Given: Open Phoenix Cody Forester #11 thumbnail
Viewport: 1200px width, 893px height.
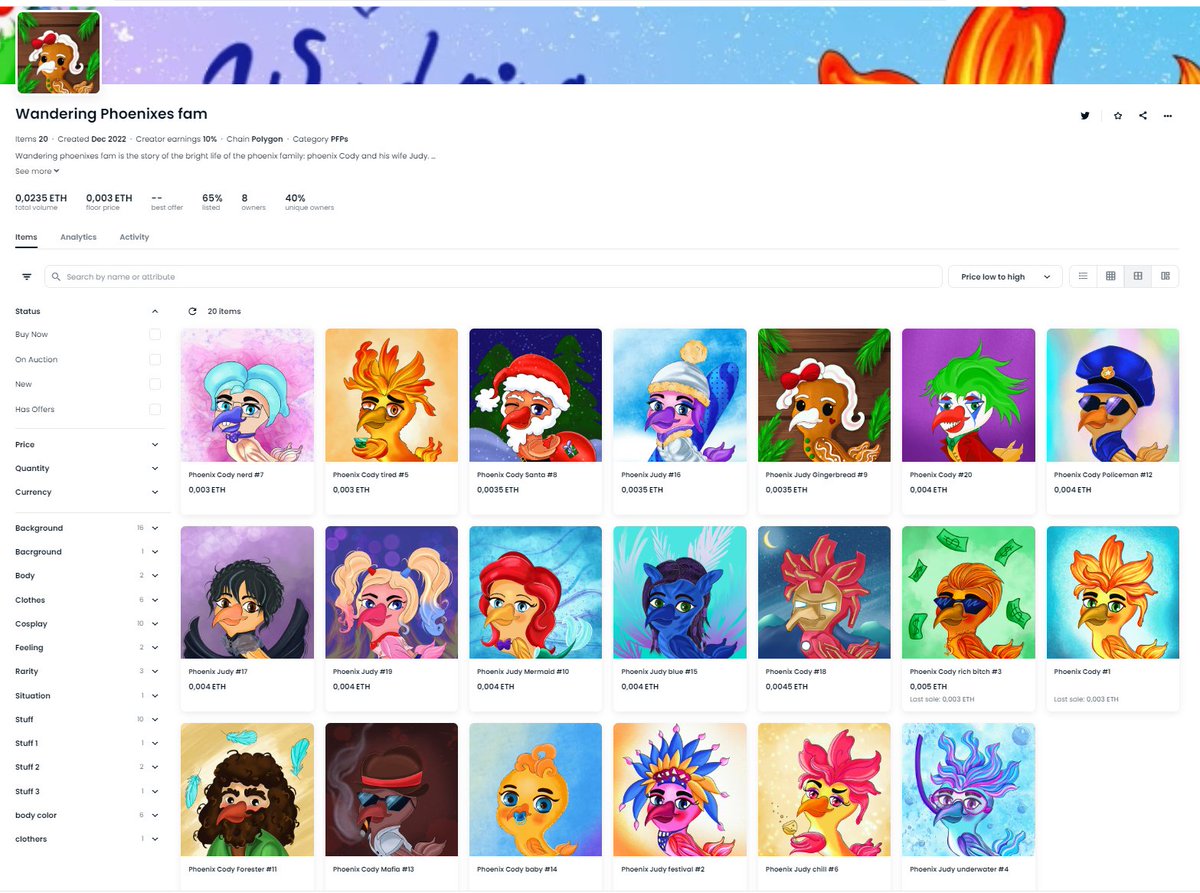Looking at the screenshot, I should click(x=247, y=789).
